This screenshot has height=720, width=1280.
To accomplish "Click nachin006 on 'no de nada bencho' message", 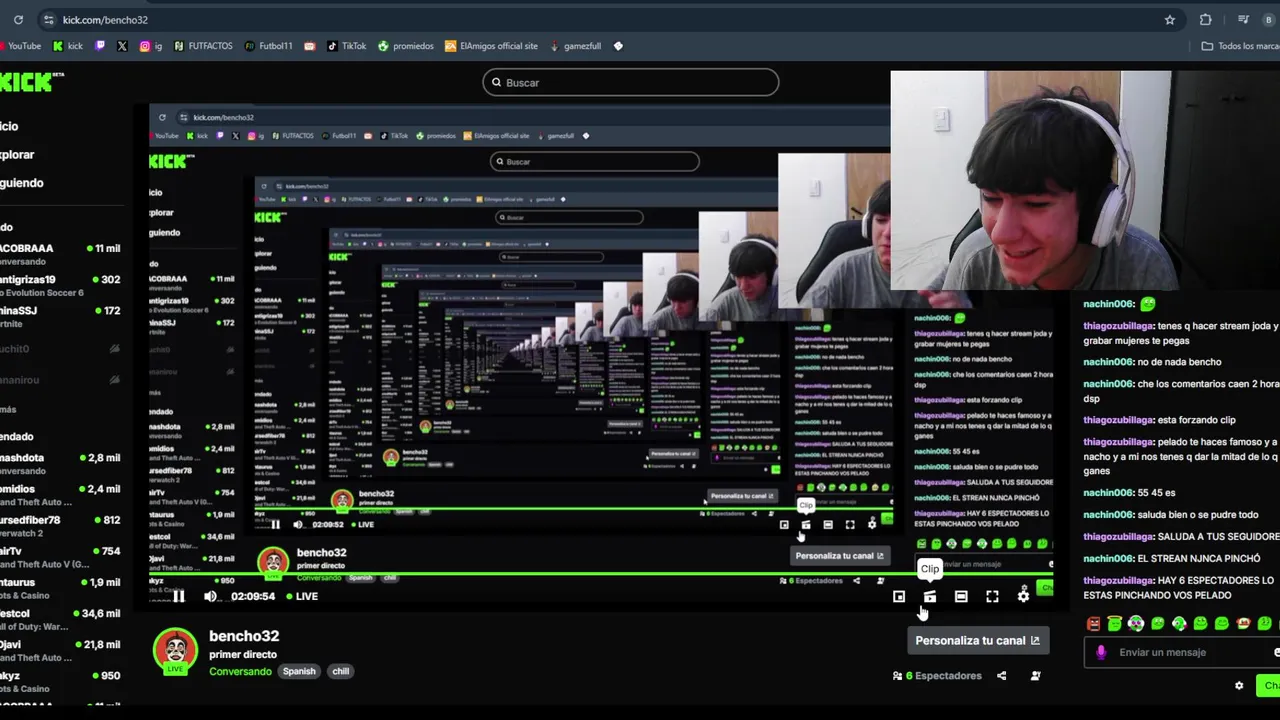I will tap(1108, 362).
